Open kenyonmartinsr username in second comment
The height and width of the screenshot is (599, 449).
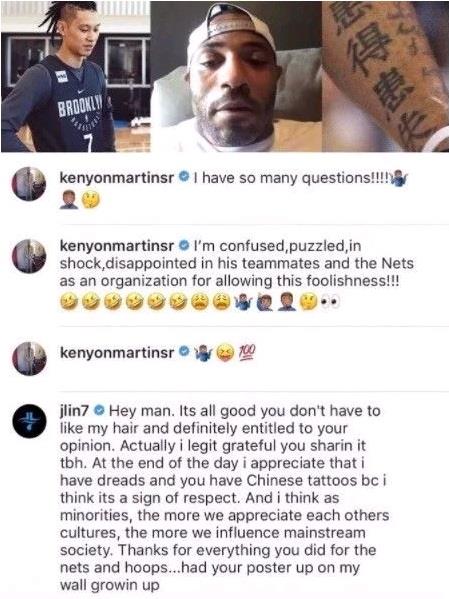click(117, 246)
